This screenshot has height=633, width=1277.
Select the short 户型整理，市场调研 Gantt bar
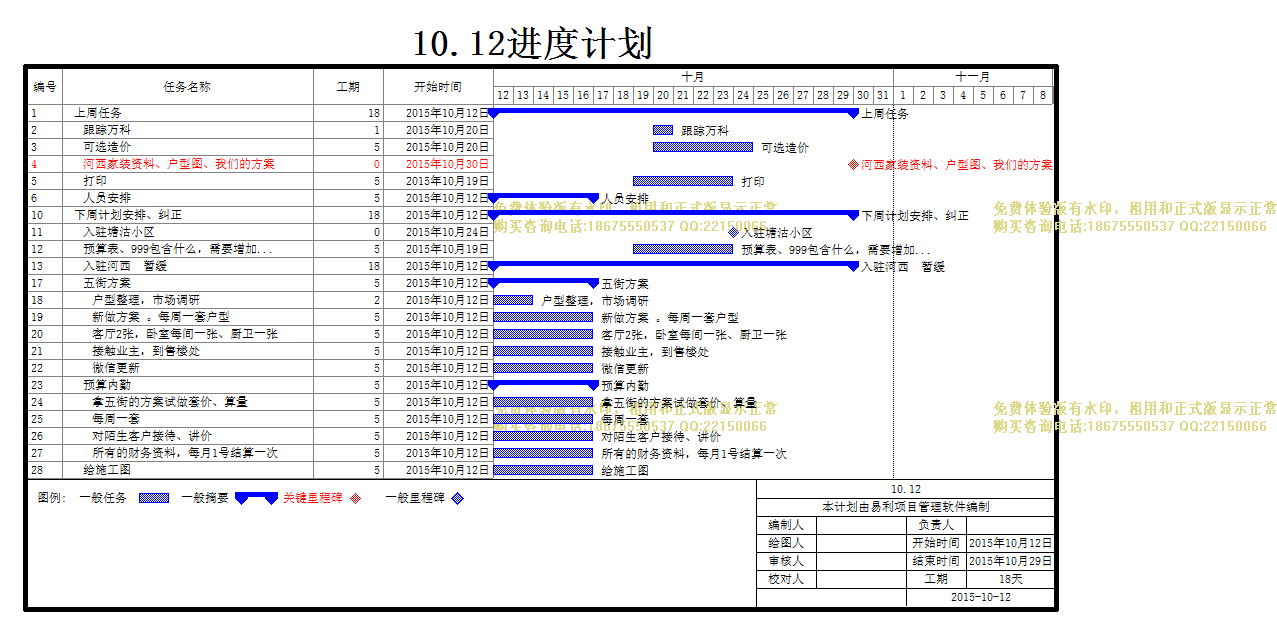(x=513, y=300)
